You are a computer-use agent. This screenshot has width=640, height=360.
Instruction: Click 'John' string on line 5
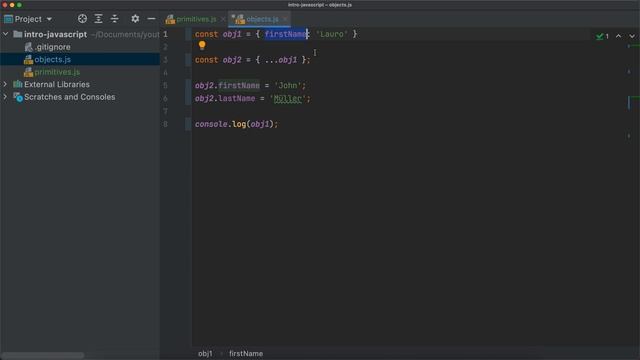288,86
